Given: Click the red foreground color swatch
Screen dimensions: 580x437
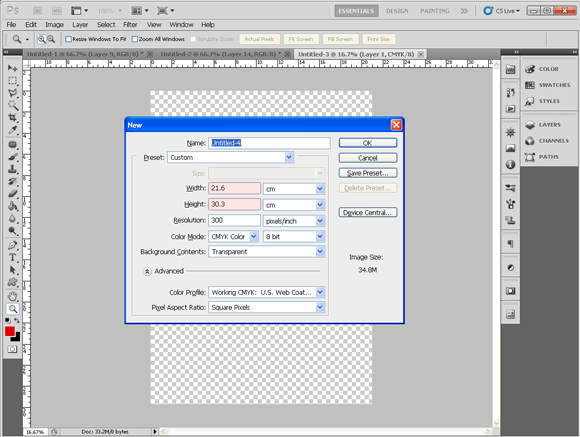Looking at the screenshot, I should [9, 331].
